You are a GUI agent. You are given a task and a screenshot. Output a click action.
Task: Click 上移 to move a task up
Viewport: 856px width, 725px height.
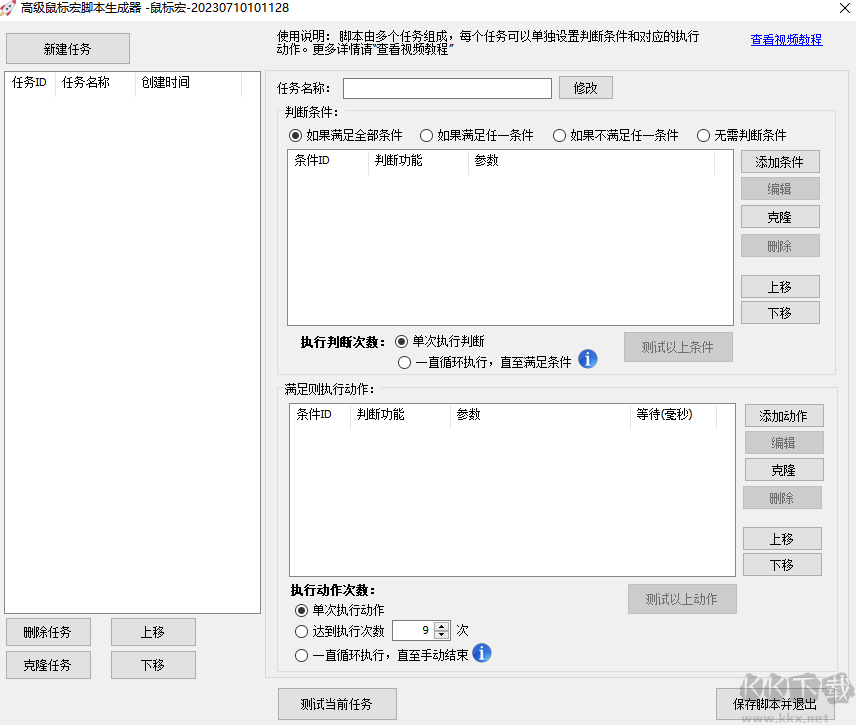pyautogui.click(x=153, y=632)
